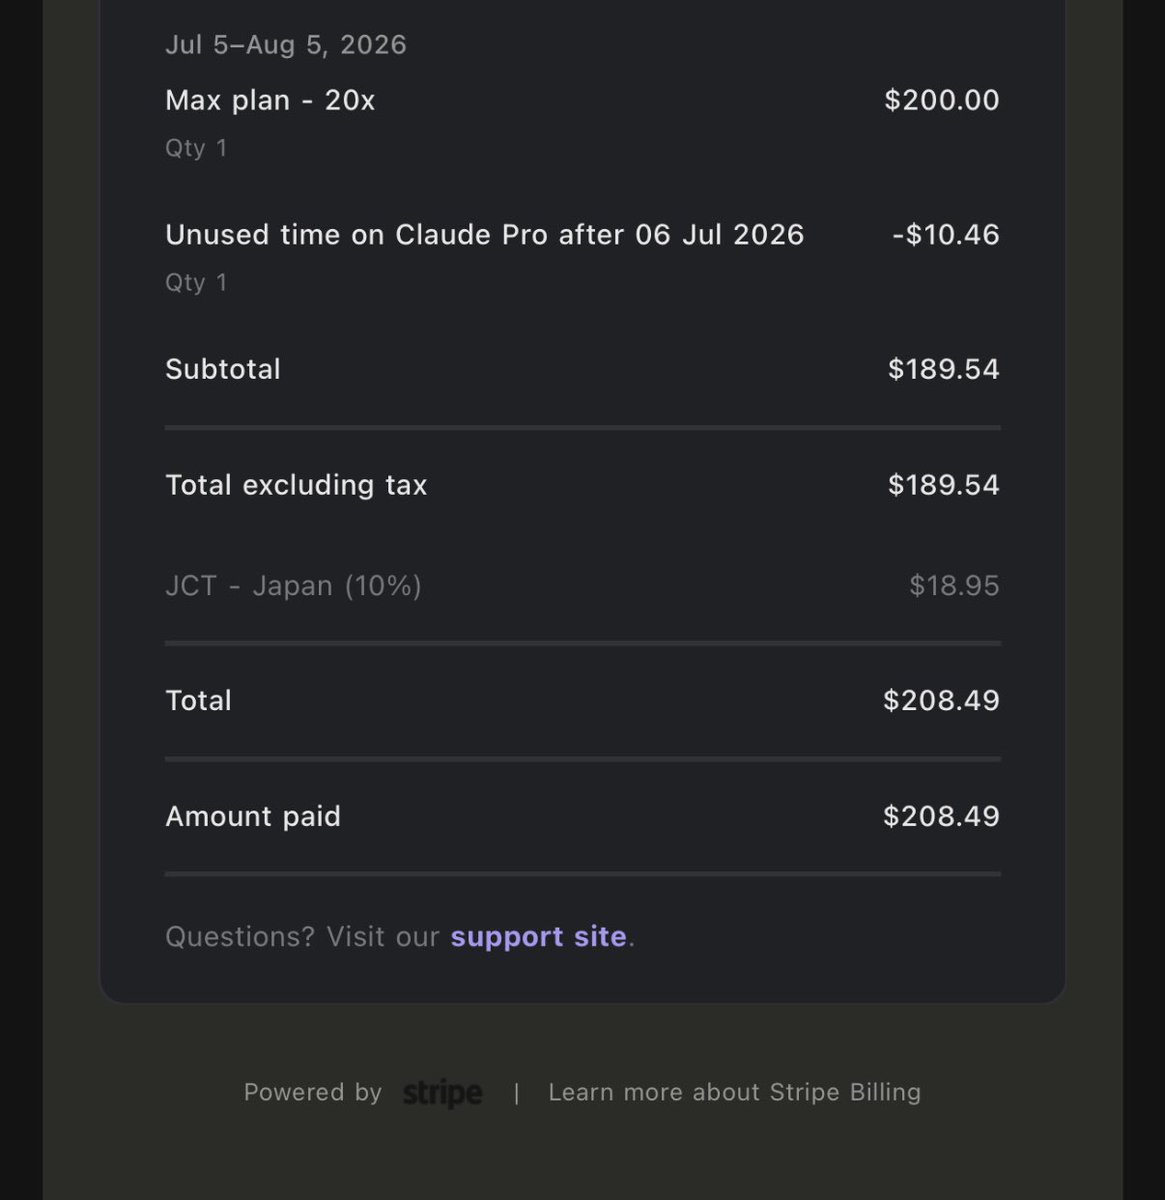Click the $200.00 Max plan price
1165x1200 pixels.
point(942,100)
